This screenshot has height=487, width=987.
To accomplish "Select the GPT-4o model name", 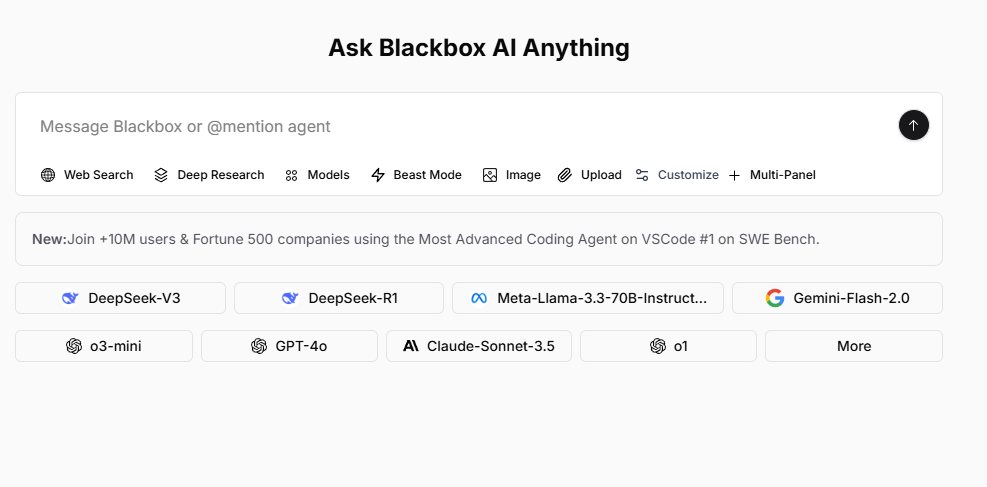I will pos(301,346).
